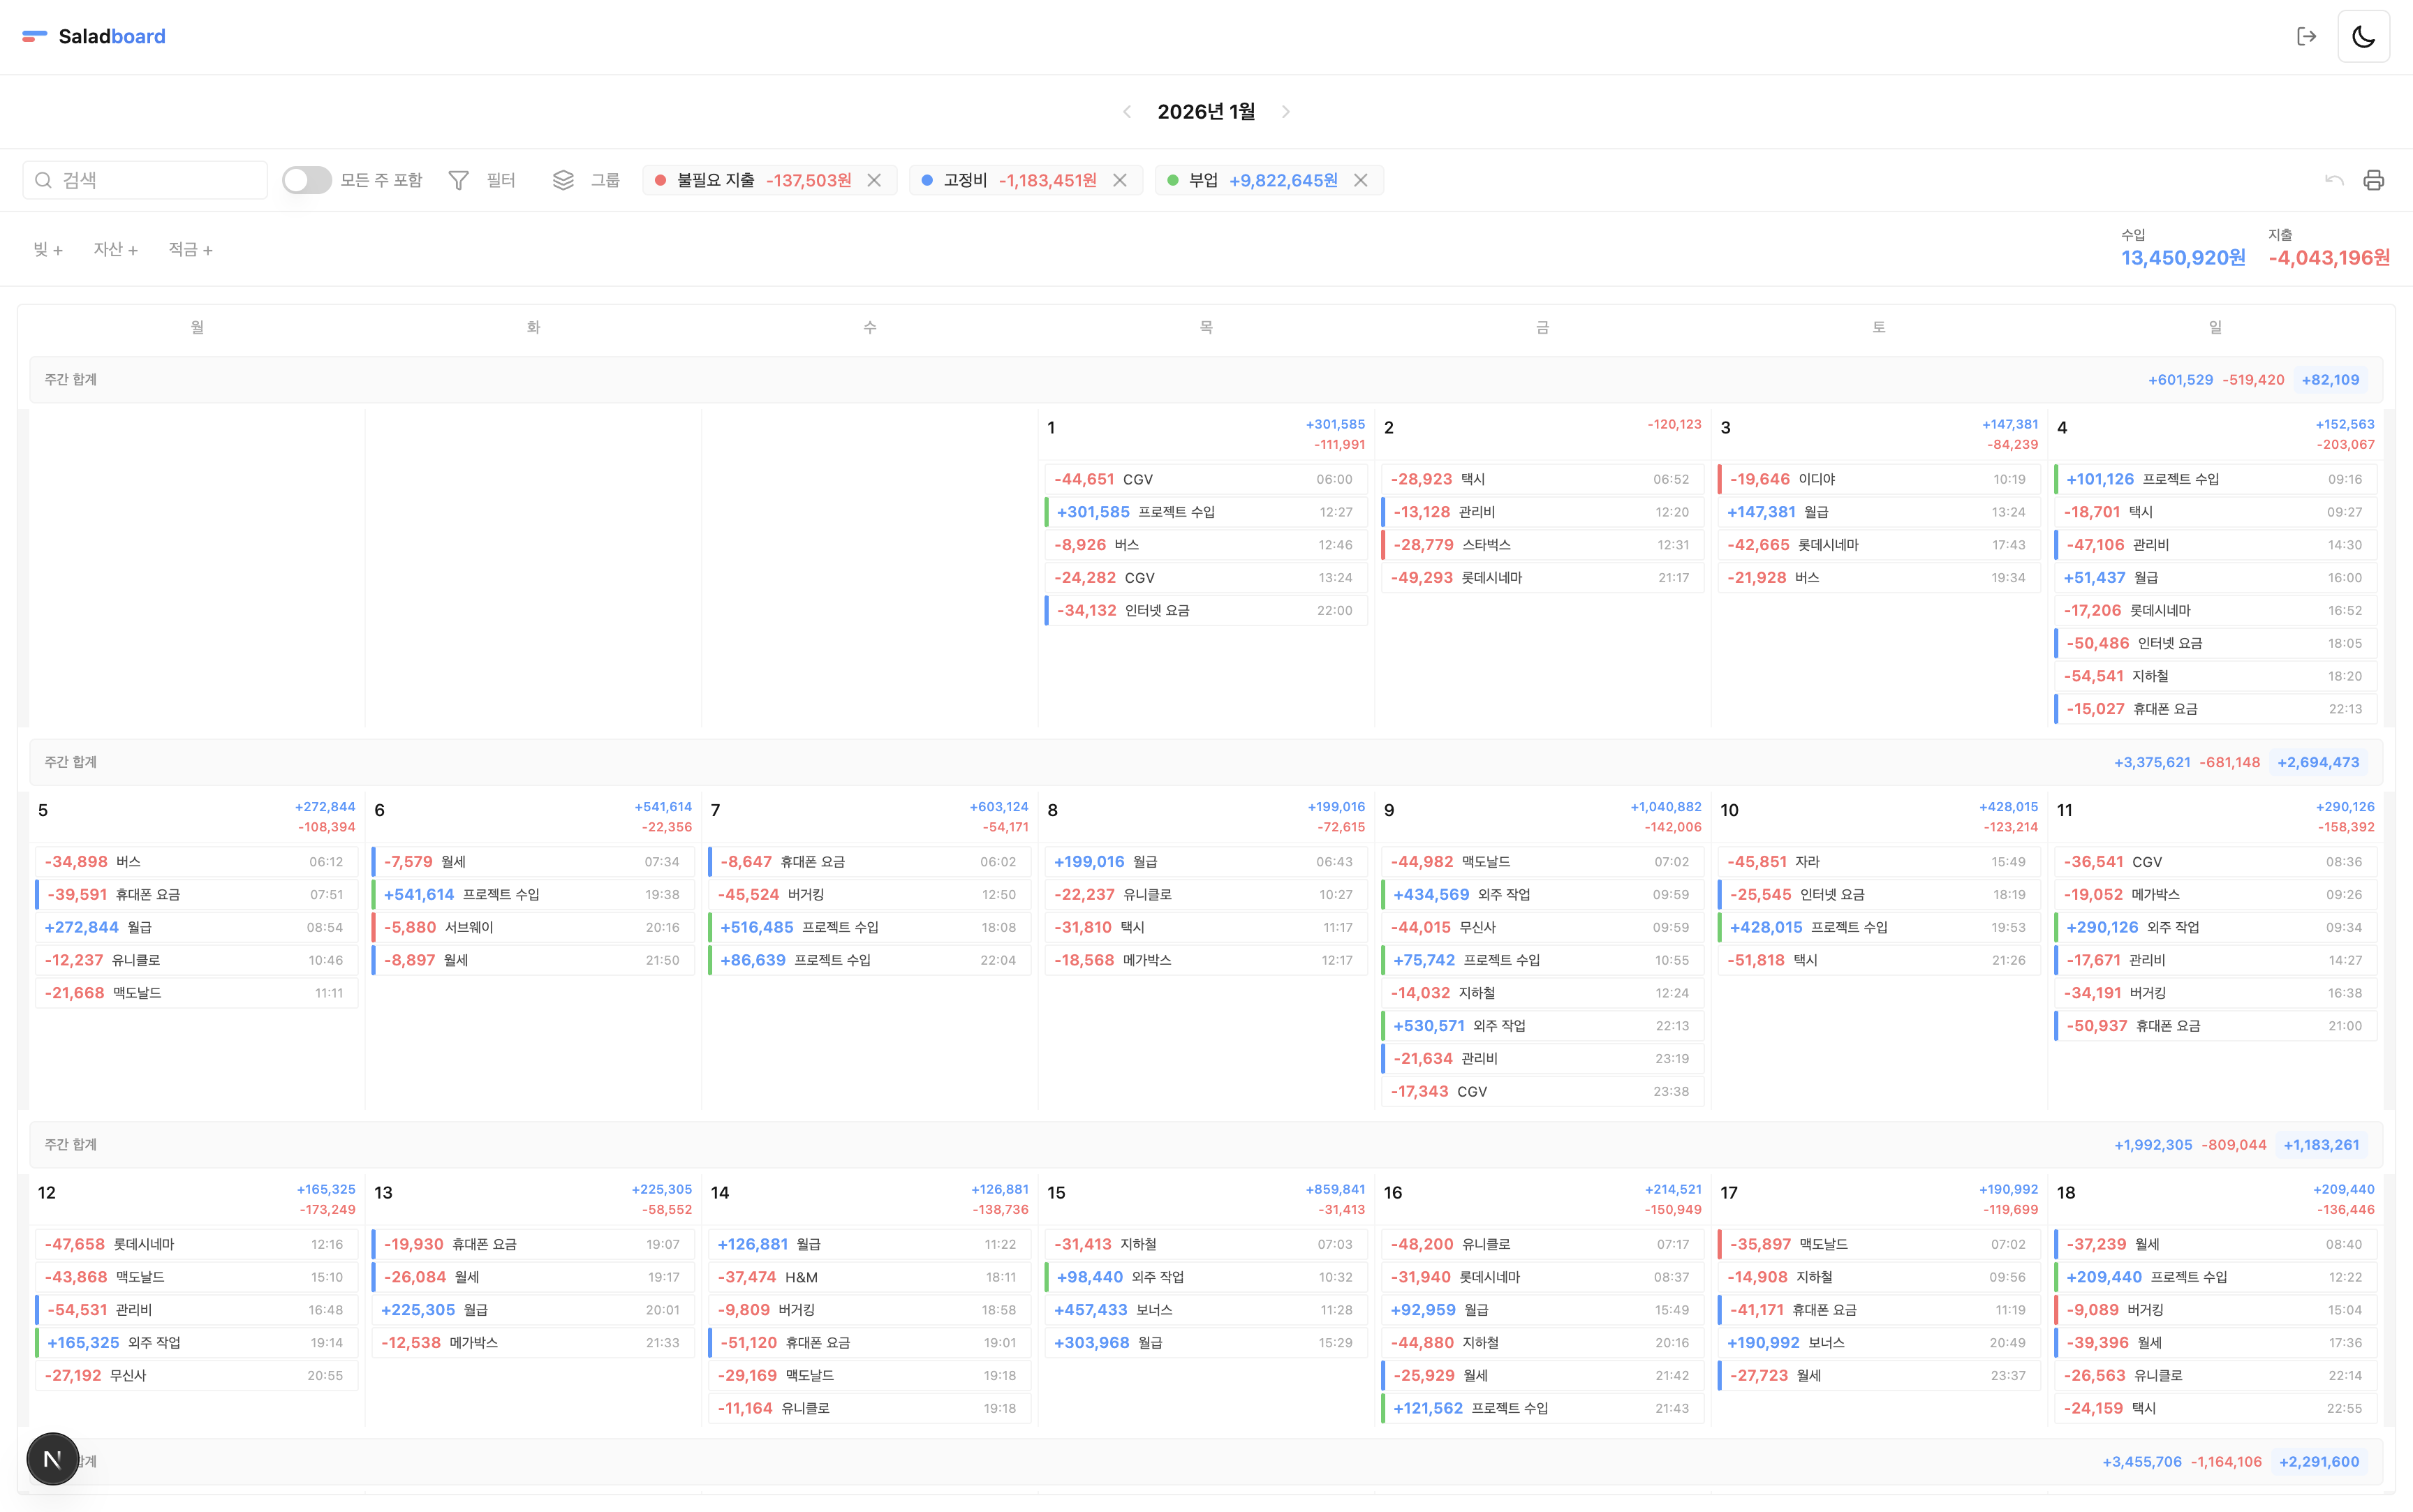Open the -37,474 H&M entry
2413x1512 pixels.
coord(869,1277)
